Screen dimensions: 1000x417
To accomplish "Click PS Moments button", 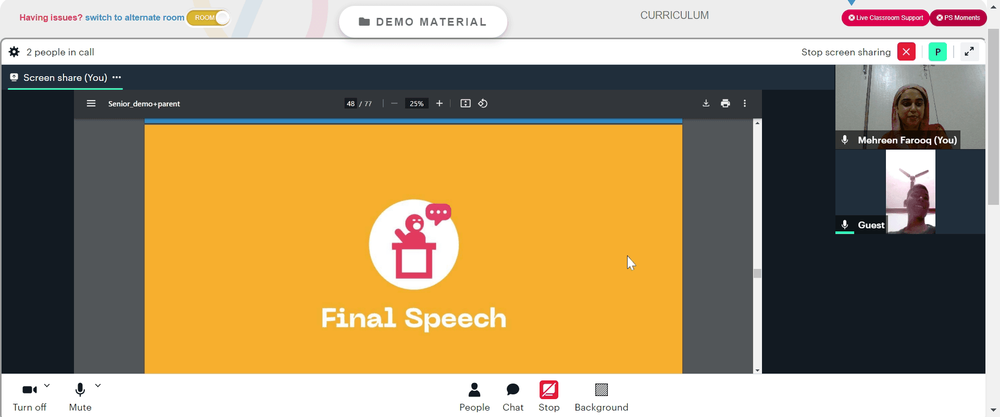I will tap(958, 18).
